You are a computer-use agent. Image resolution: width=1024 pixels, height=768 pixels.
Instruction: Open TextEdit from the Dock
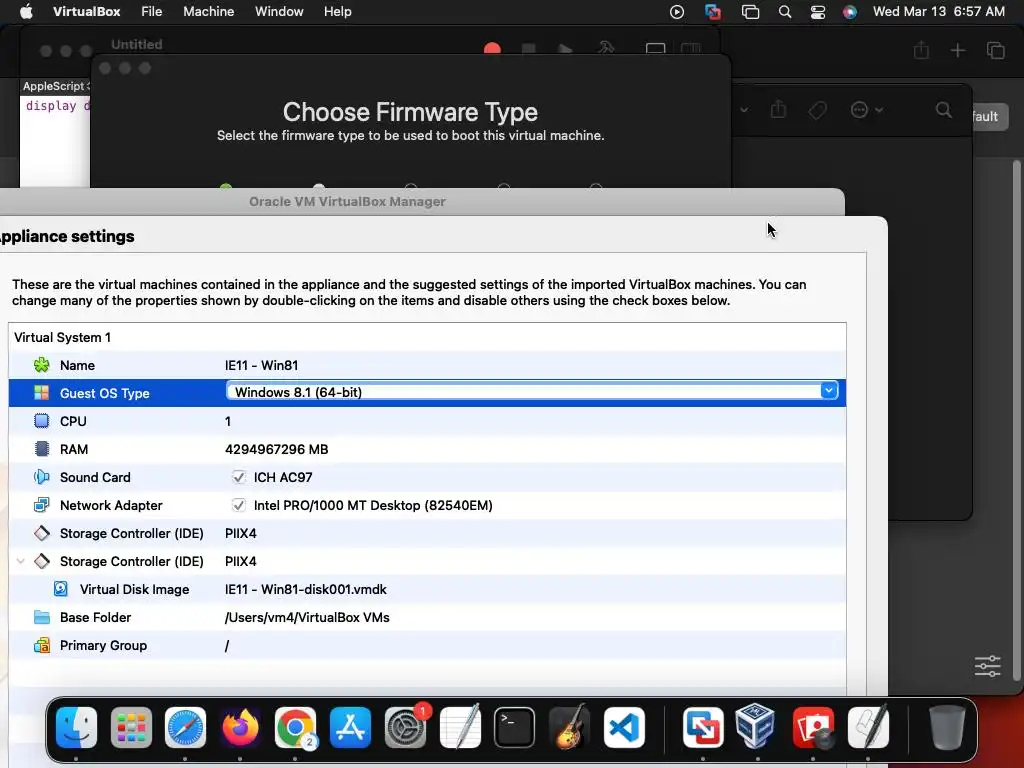(460, 727)
